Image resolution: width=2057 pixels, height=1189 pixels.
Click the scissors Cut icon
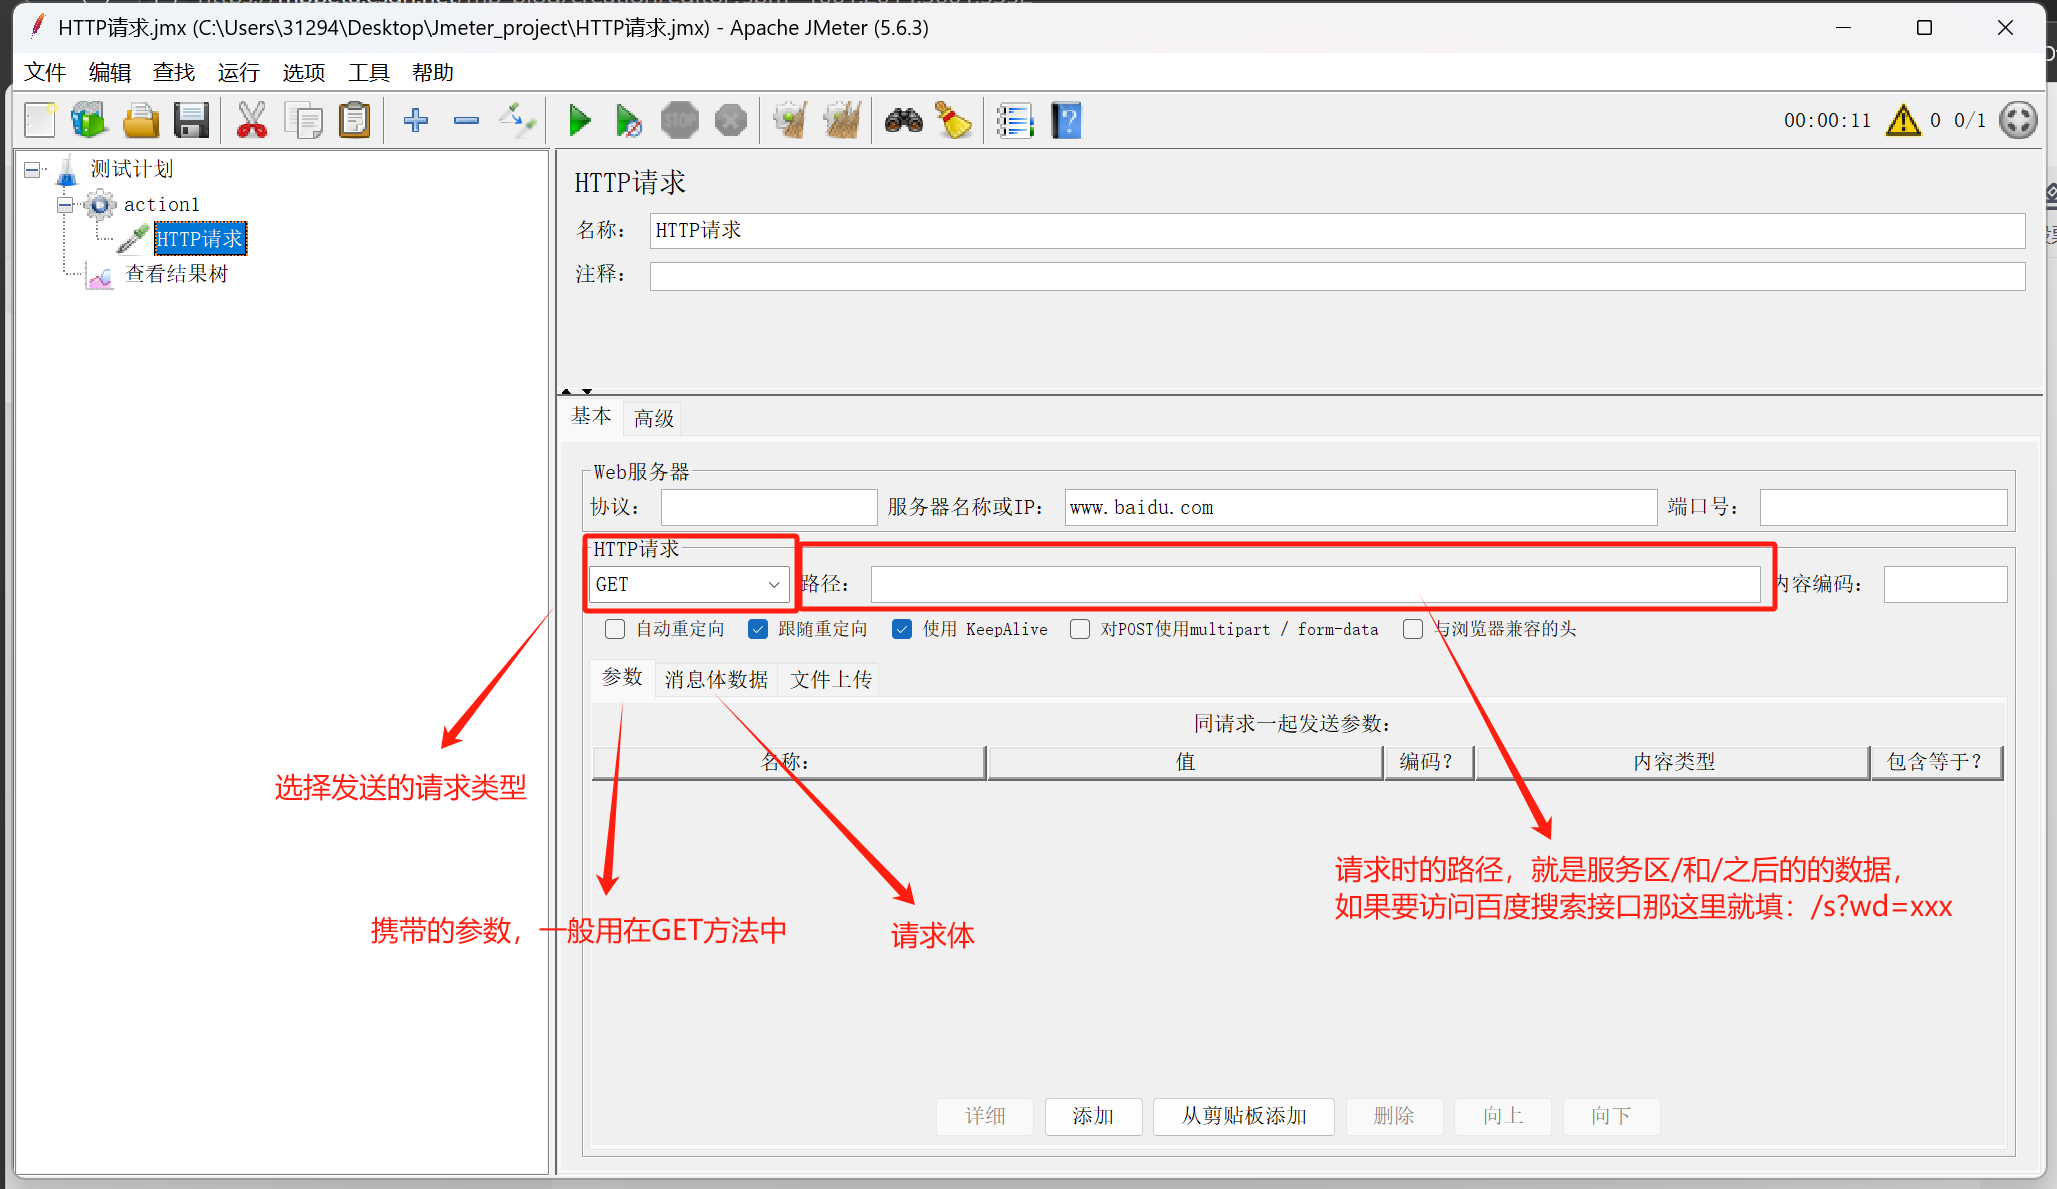[251, 121]
